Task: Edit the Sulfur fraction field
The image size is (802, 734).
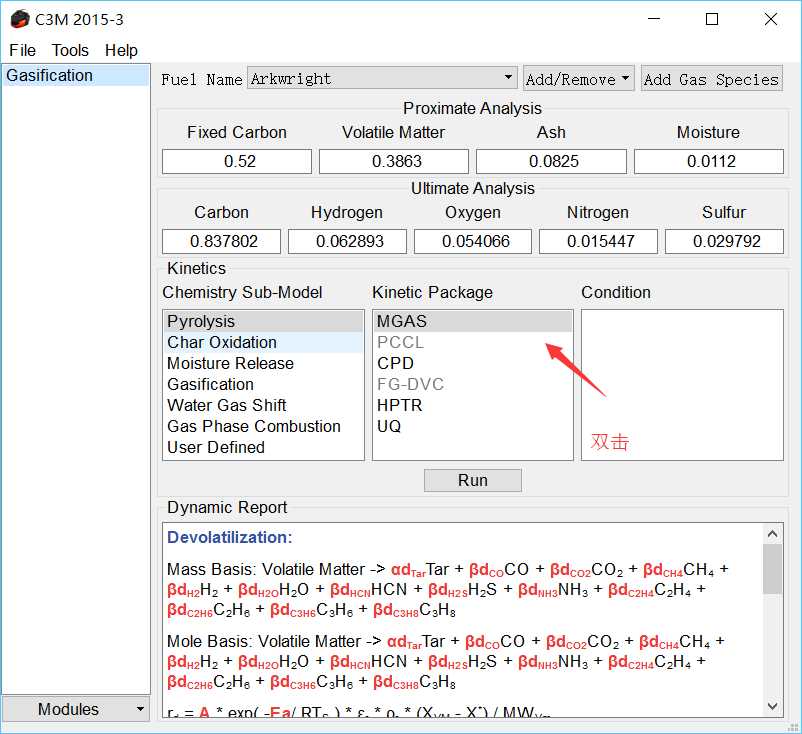Action: pos(724,241)
